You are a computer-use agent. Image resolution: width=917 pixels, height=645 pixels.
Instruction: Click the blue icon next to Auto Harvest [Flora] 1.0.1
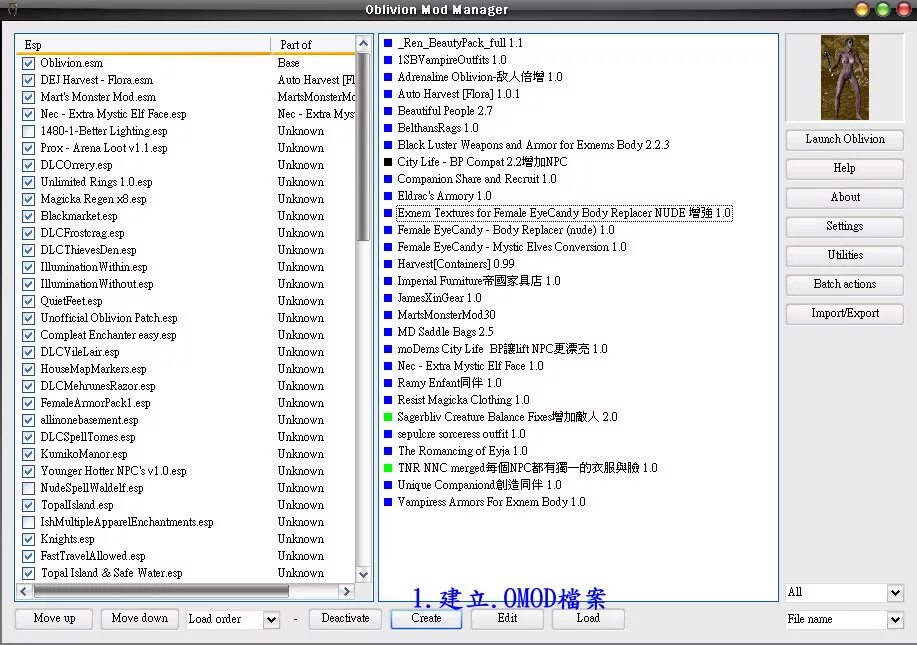tap(388, 94)
